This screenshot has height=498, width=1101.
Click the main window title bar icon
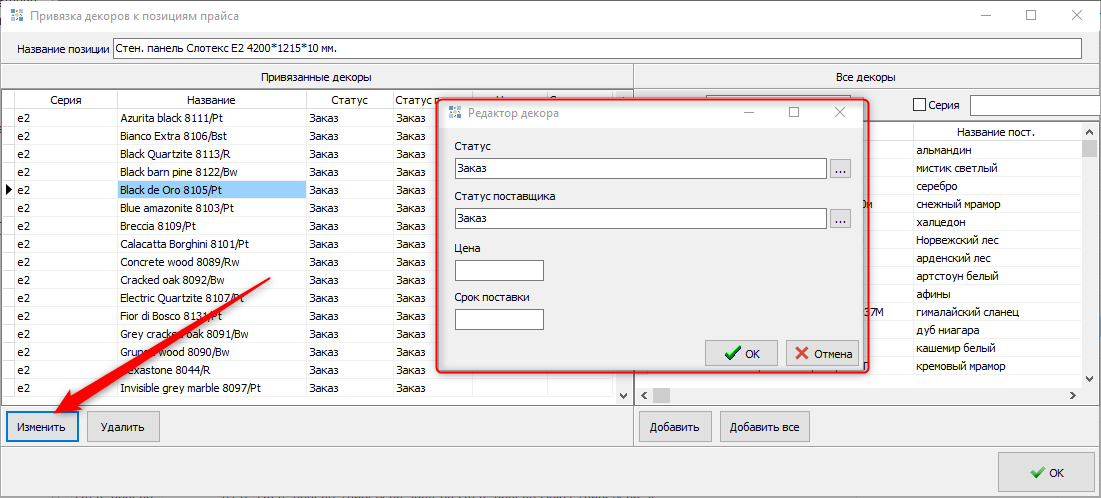pos(17,15)
